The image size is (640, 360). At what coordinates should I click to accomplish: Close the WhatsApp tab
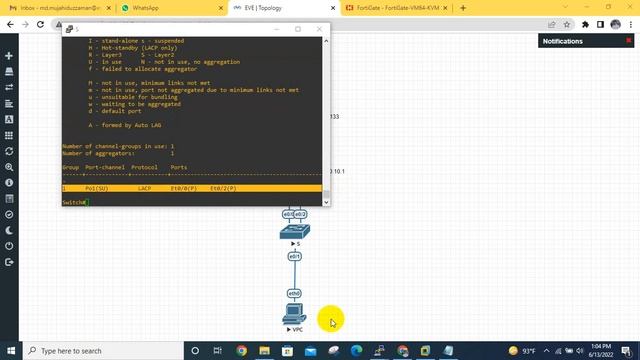pos(221,8)
